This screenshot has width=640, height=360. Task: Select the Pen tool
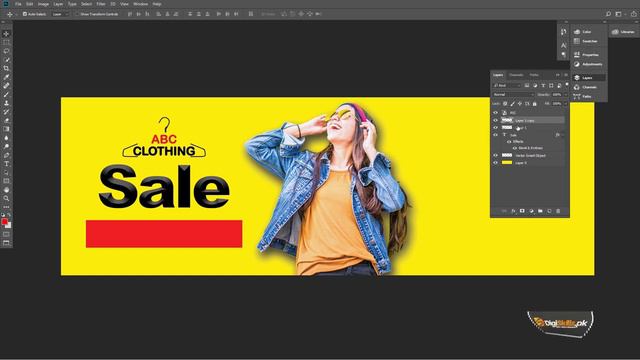point(6,155)
